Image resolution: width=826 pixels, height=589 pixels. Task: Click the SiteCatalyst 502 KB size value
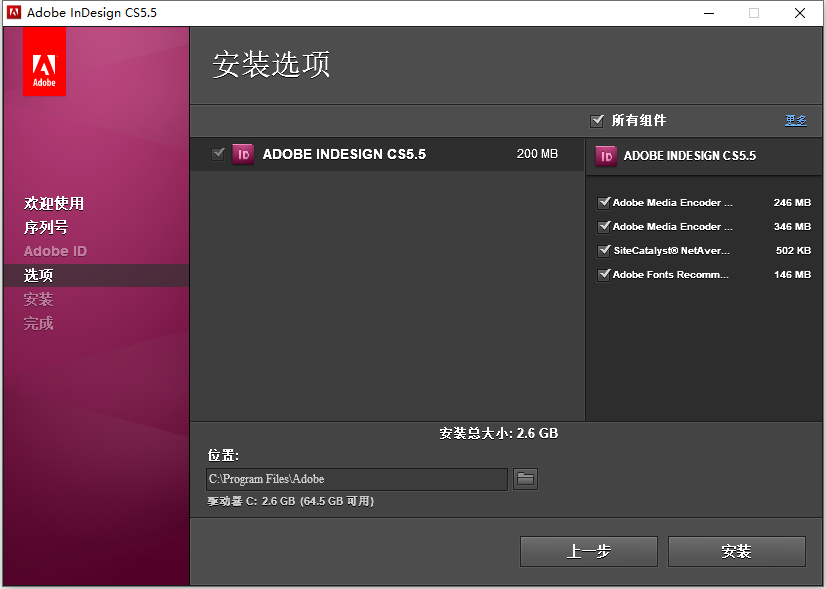coord(793,251)
